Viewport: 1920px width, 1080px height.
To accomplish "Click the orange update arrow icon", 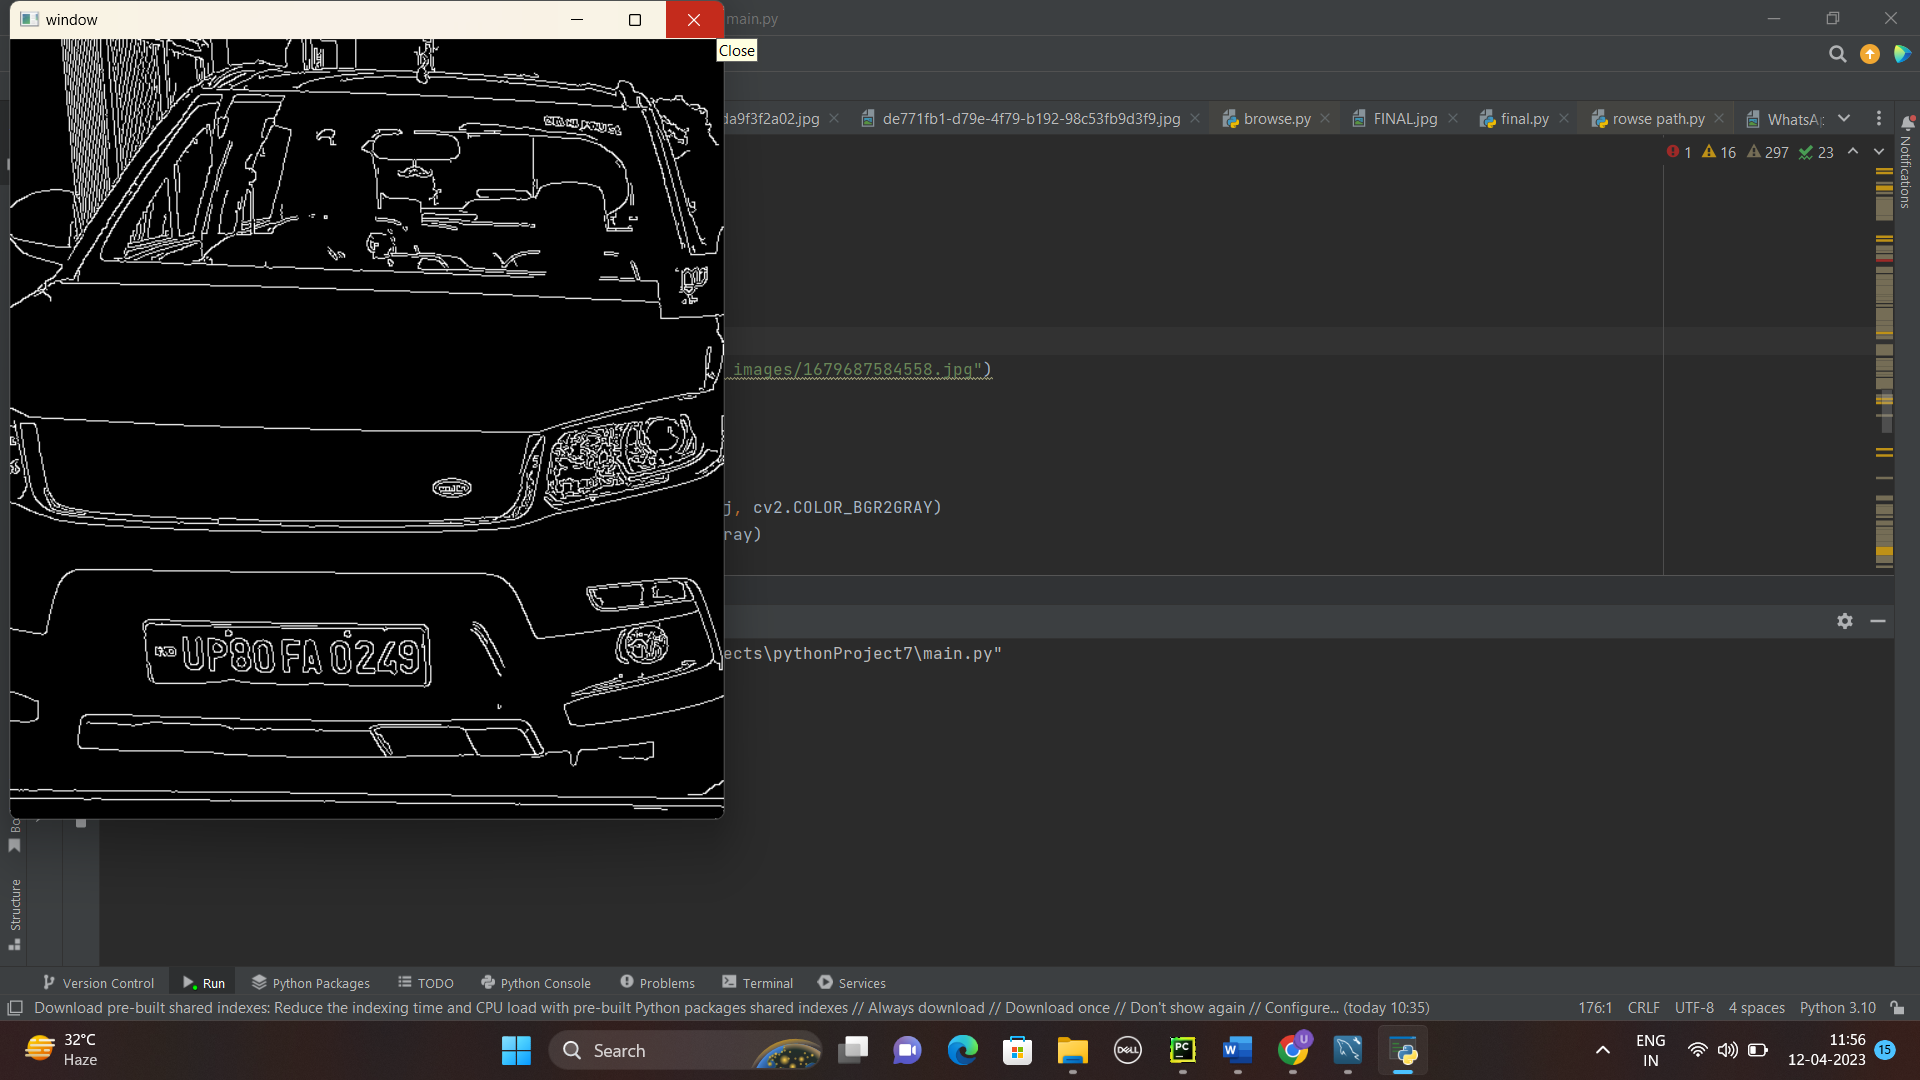I will [x=1869, y=54].
